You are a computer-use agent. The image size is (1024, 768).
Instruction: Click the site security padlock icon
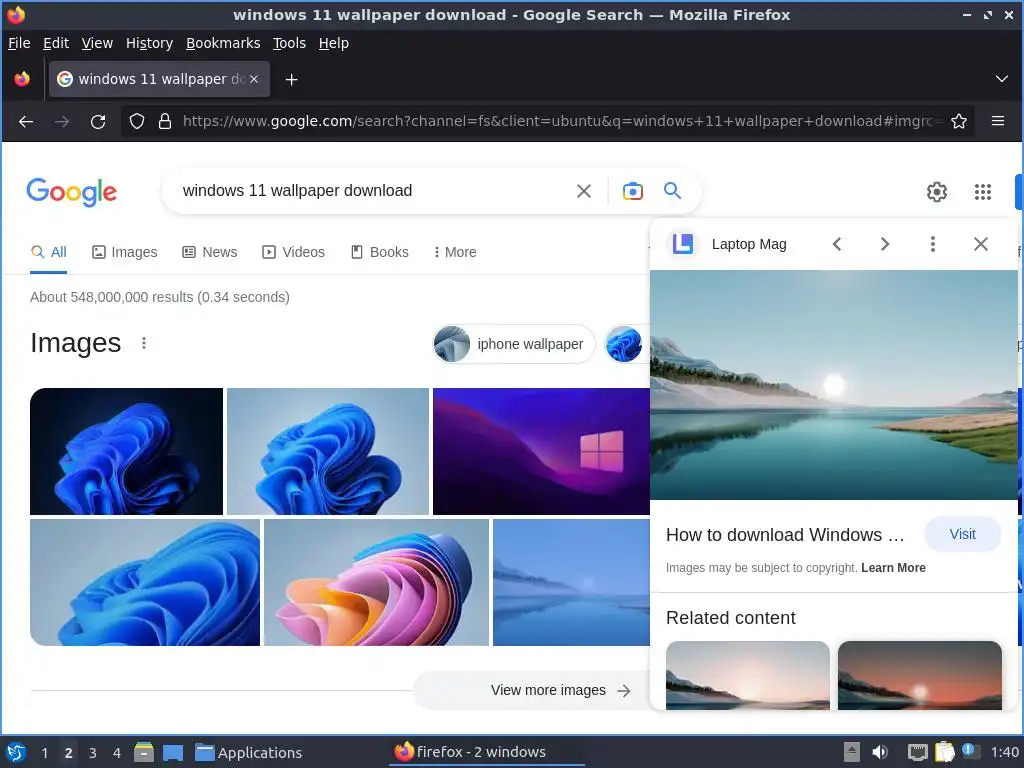click(165, 121)
